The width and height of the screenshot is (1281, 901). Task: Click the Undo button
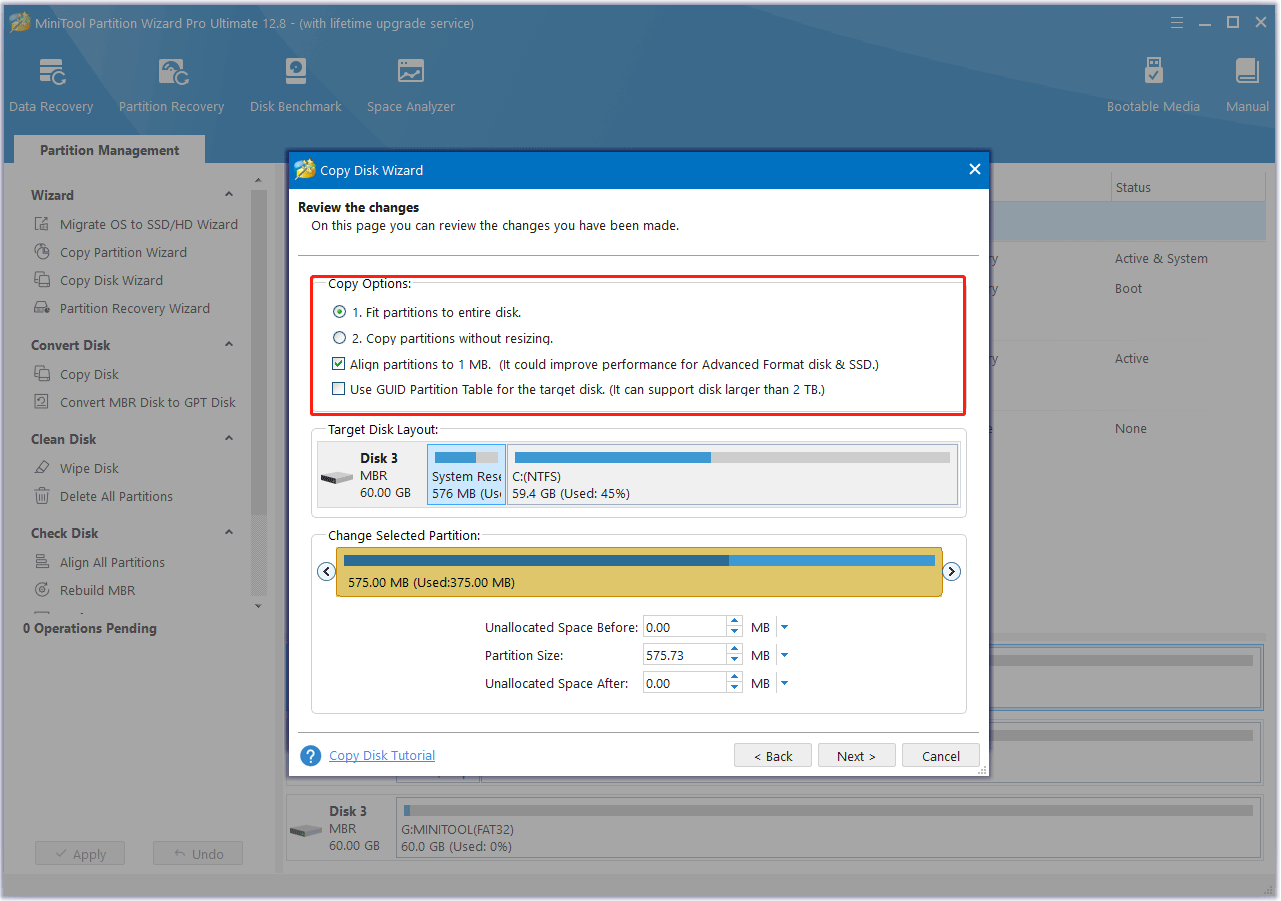198,854
